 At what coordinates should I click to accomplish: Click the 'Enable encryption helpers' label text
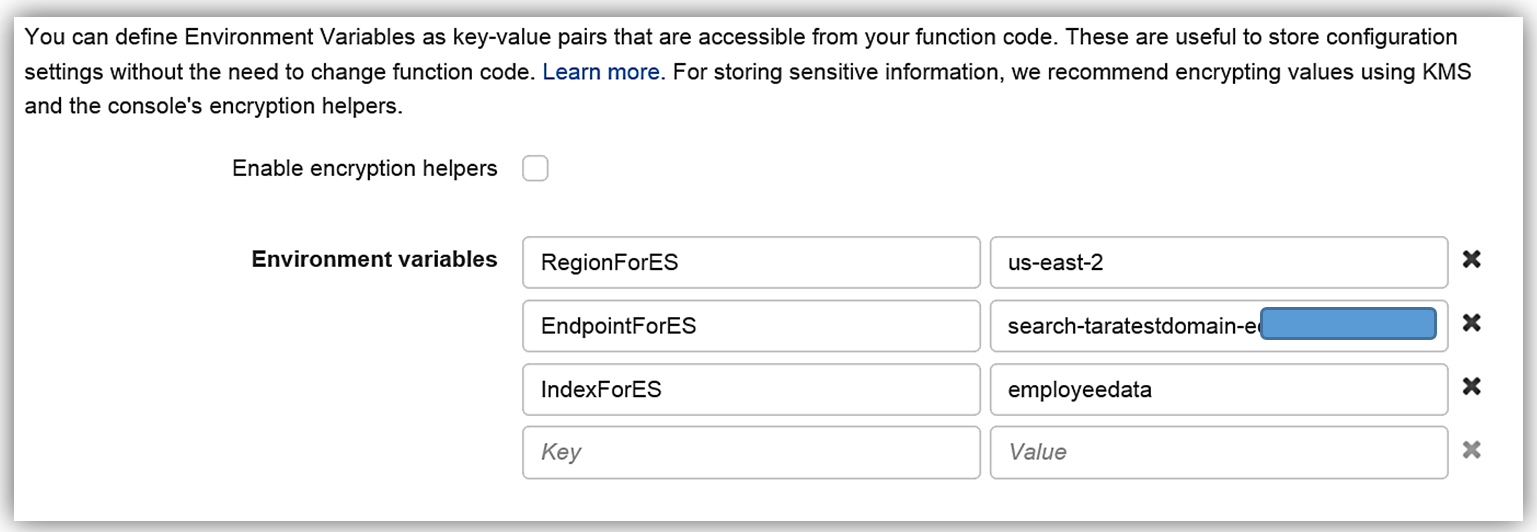[364, 169]
